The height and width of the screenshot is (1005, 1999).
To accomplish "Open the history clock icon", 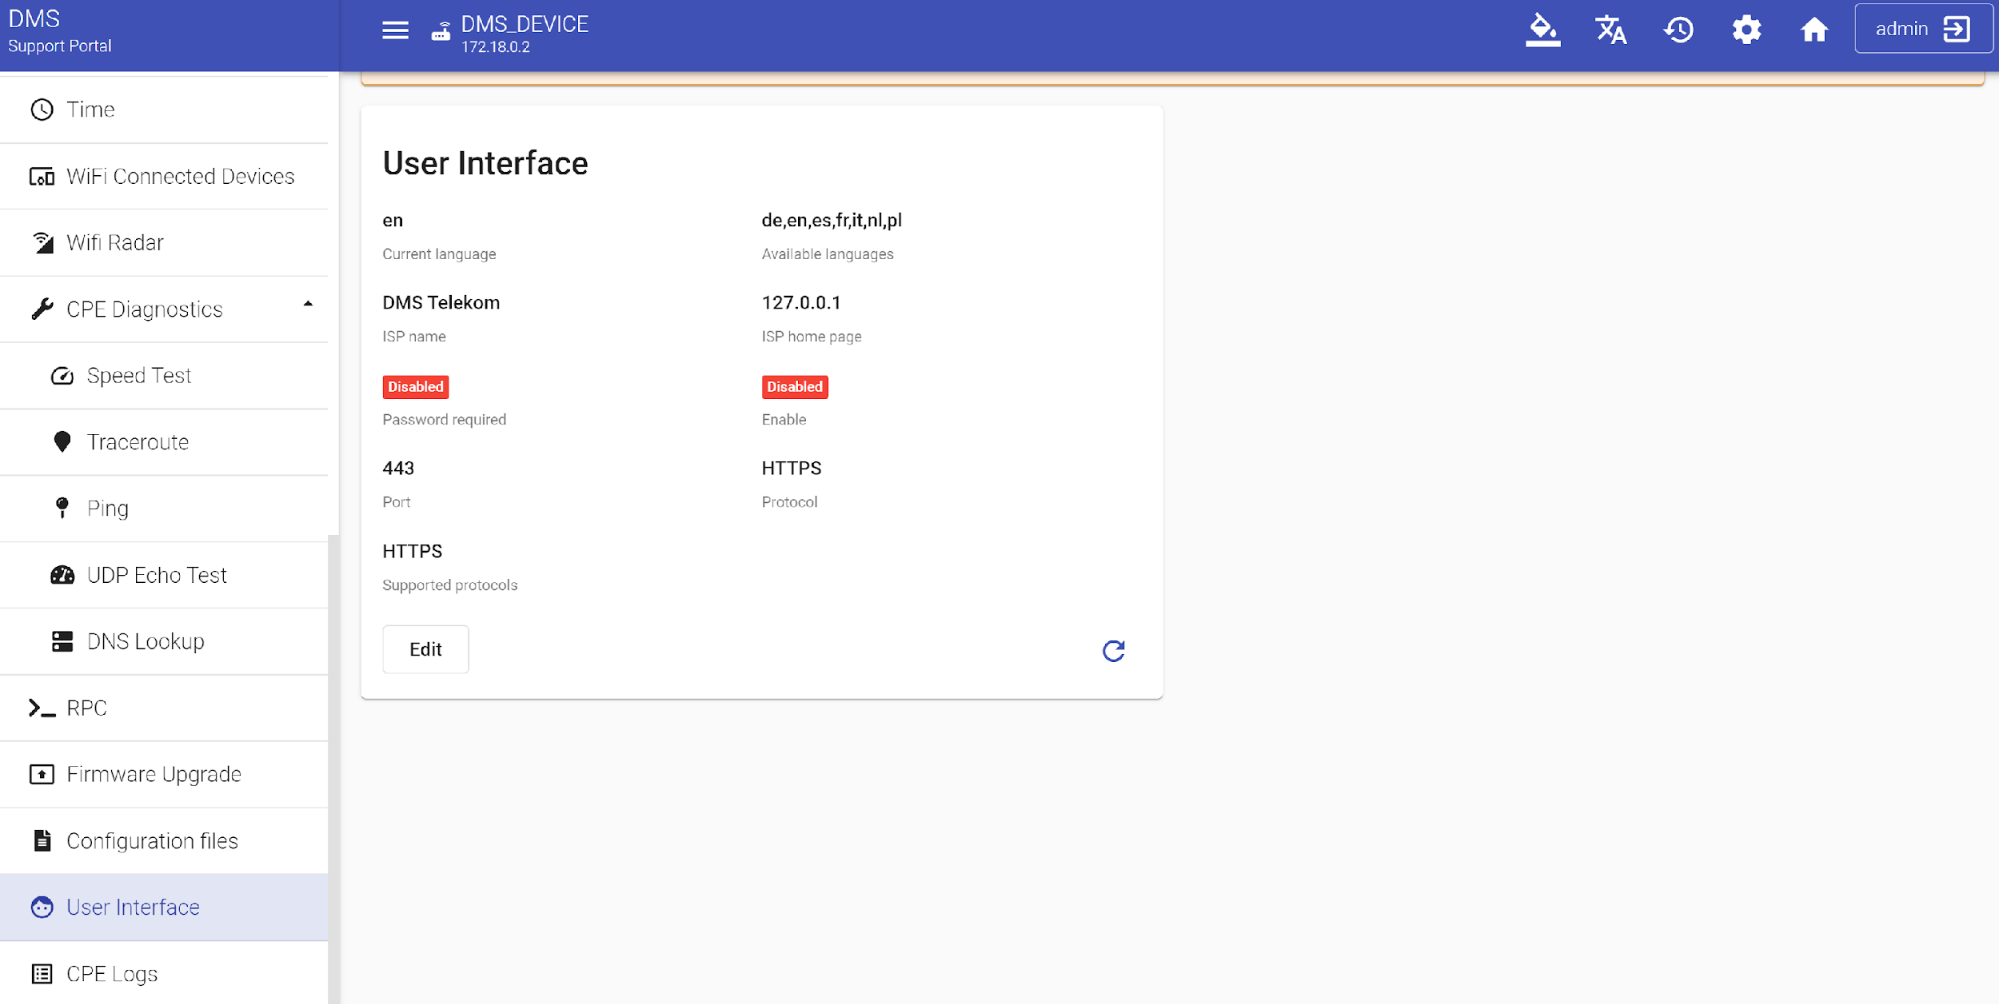I will tap(1678, 30).
